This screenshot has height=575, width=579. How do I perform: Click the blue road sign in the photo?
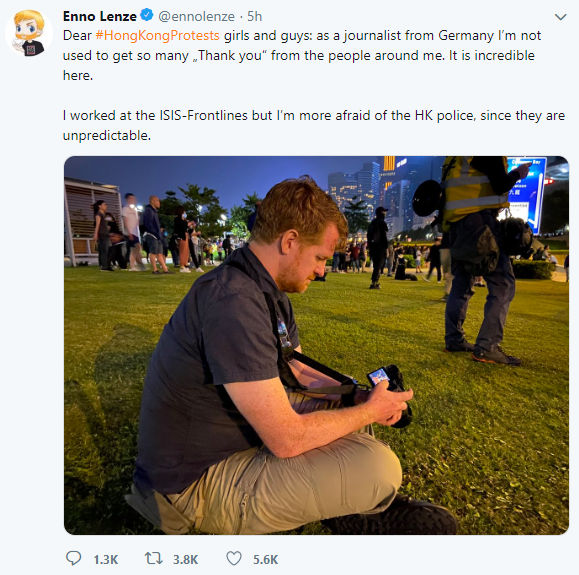[x=526, y=194]
